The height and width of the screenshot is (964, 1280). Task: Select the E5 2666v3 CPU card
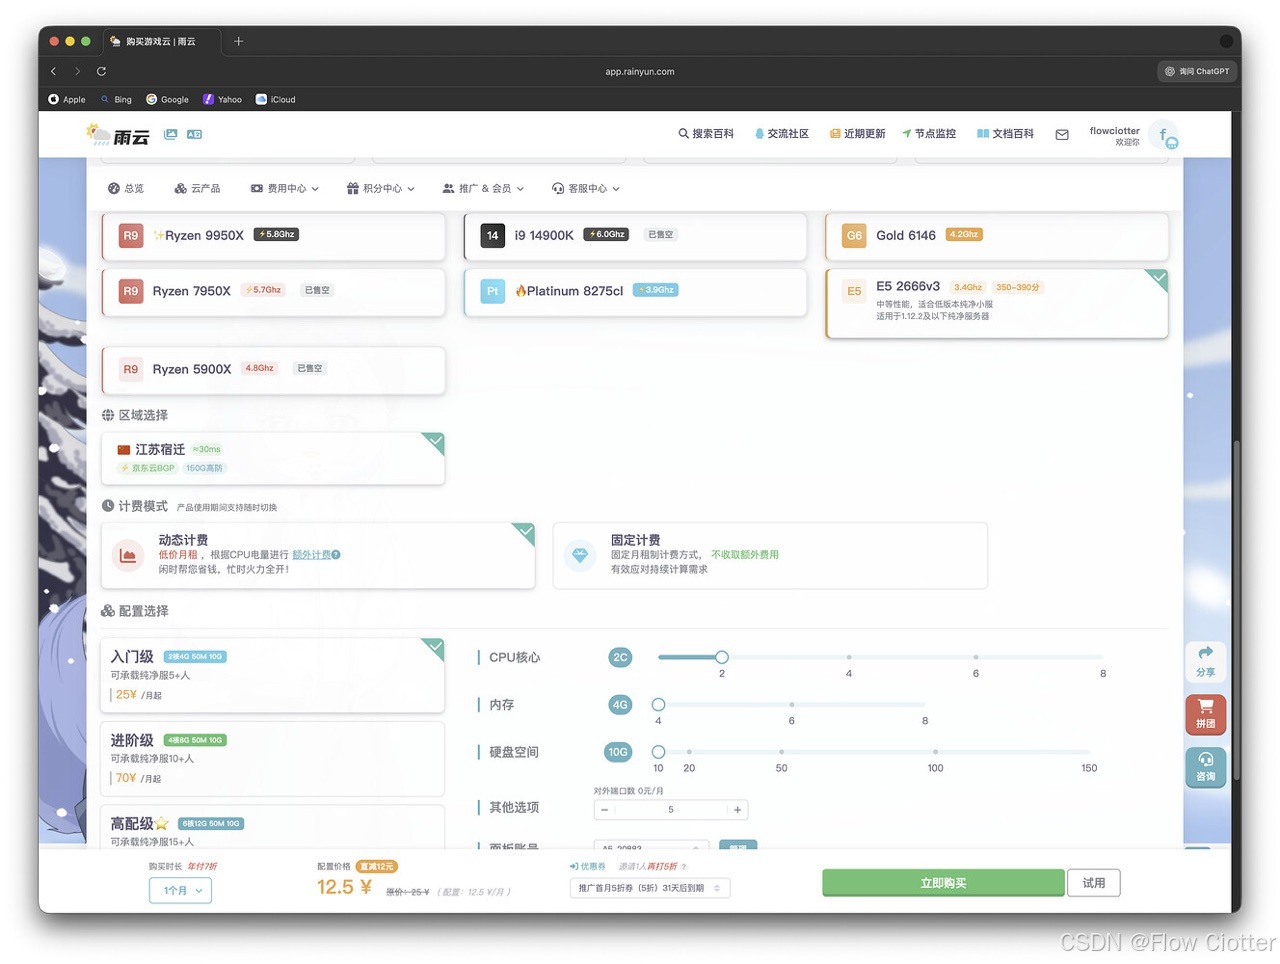coord(997,303)
